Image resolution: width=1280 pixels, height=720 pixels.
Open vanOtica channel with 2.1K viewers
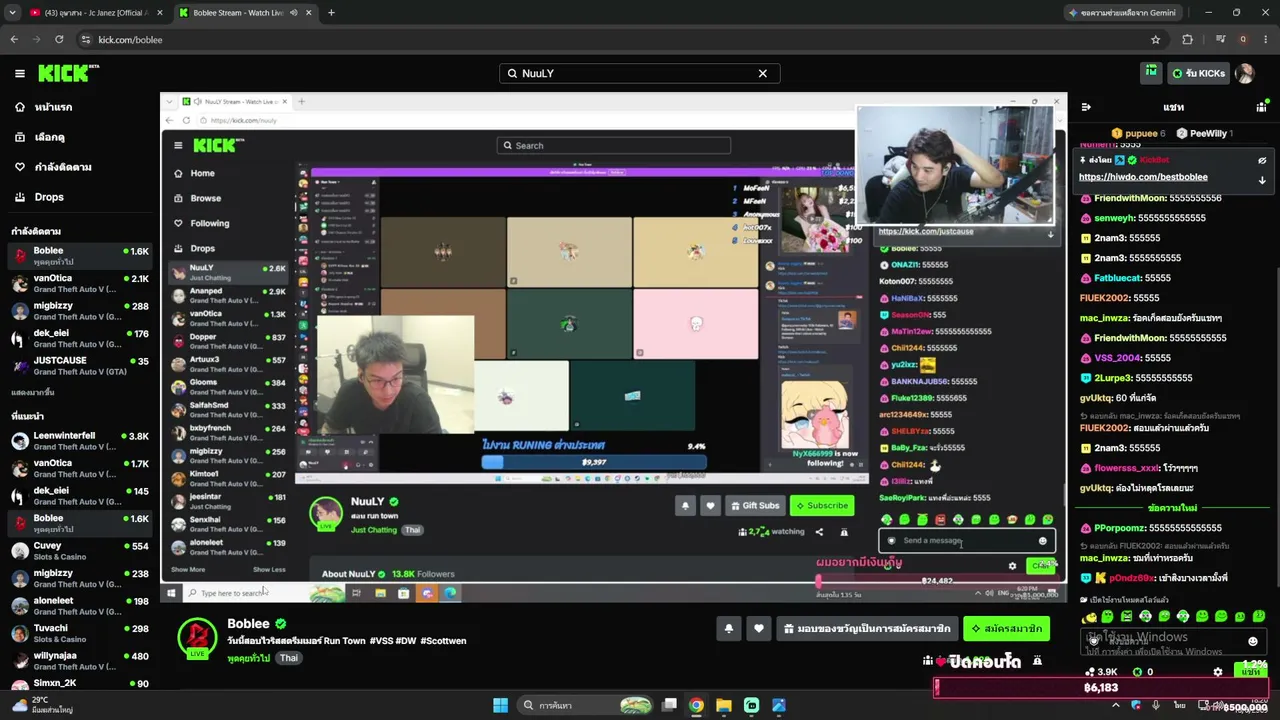click(x=80, y=283)
